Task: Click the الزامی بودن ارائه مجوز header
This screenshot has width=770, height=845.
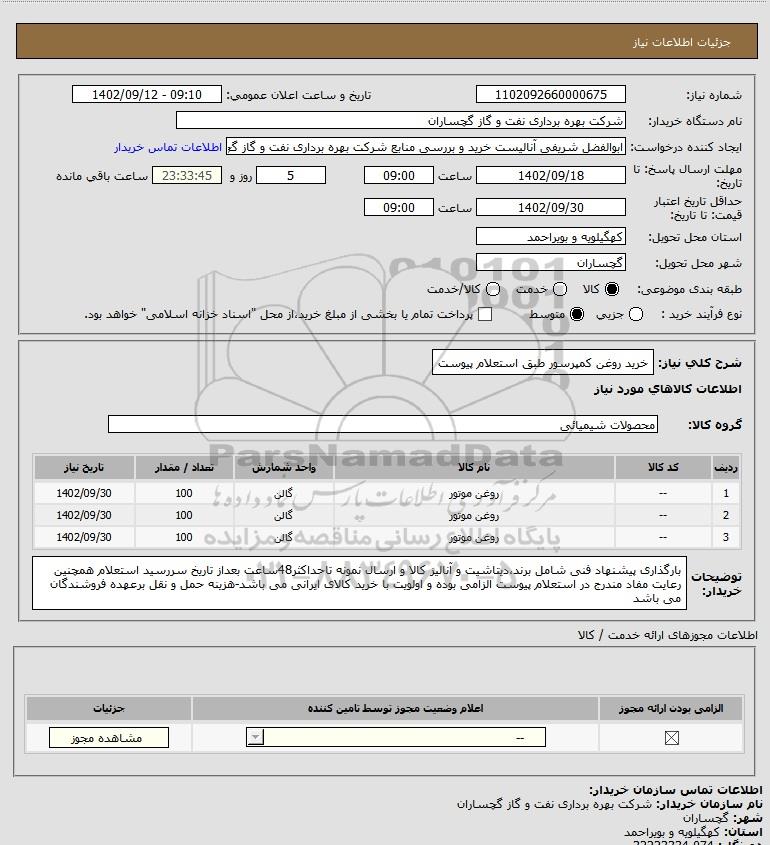Action: (x=671, y=708)
